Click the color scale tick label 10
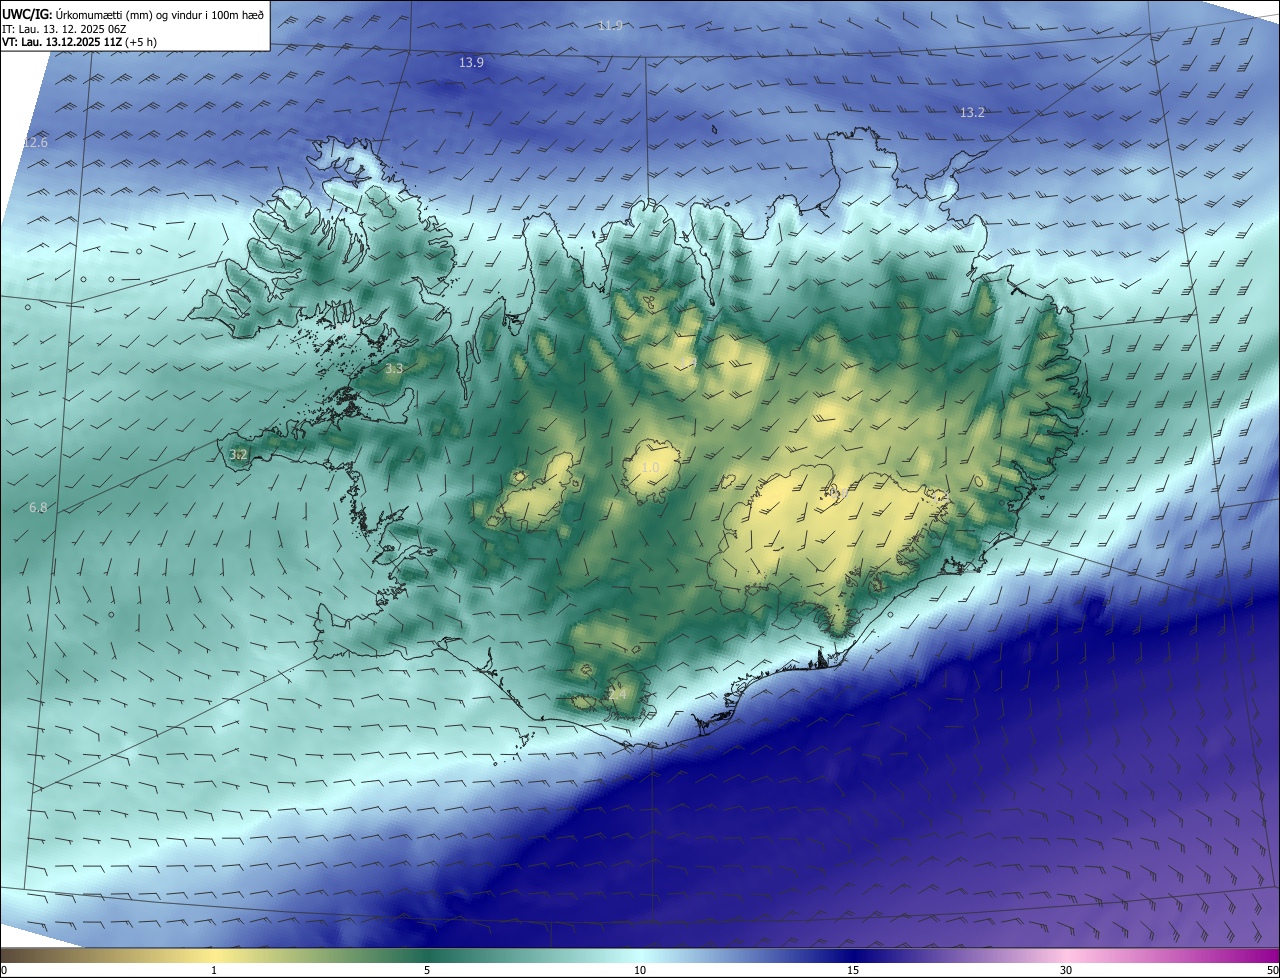Viewport: 1280px width, 978px height. tap(640, 970)
